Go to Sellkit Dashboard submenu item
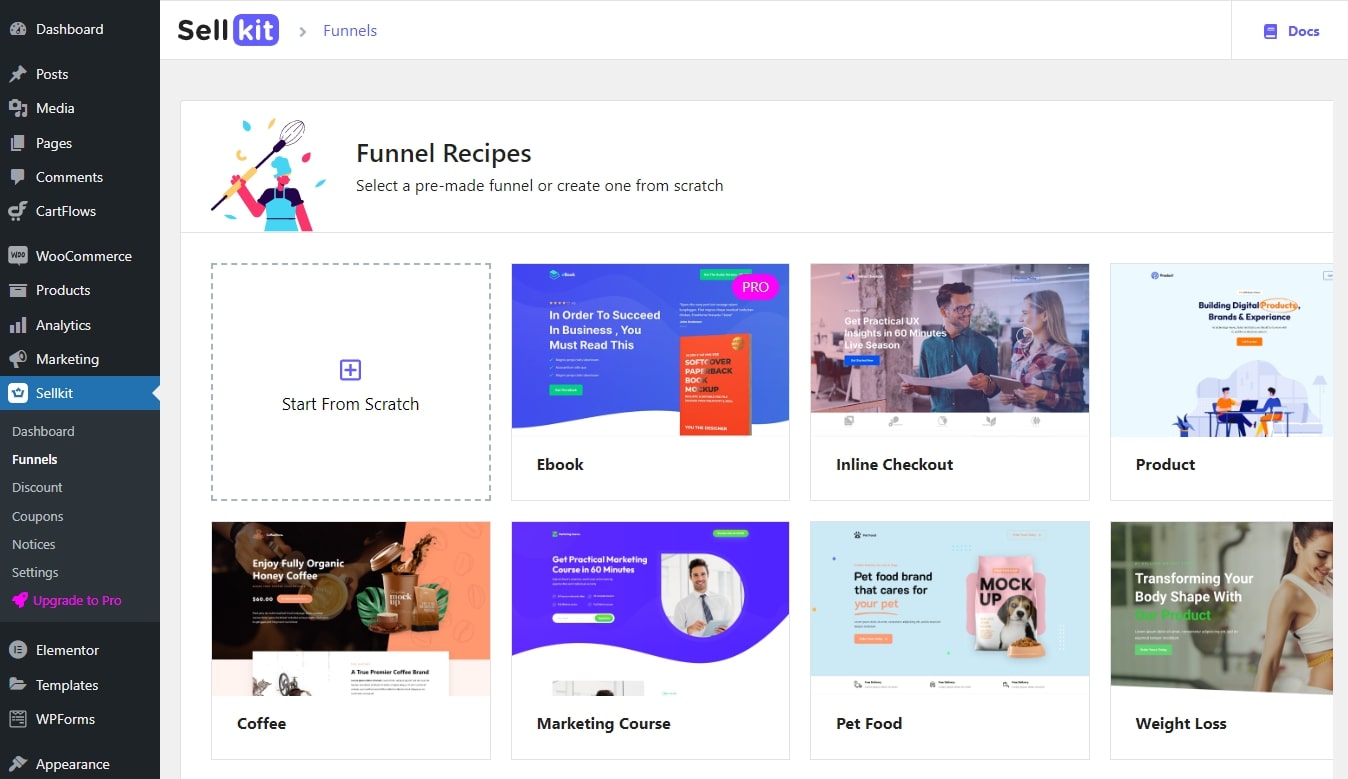Viewport: 1348px width, 779px height. coord(43,431)
